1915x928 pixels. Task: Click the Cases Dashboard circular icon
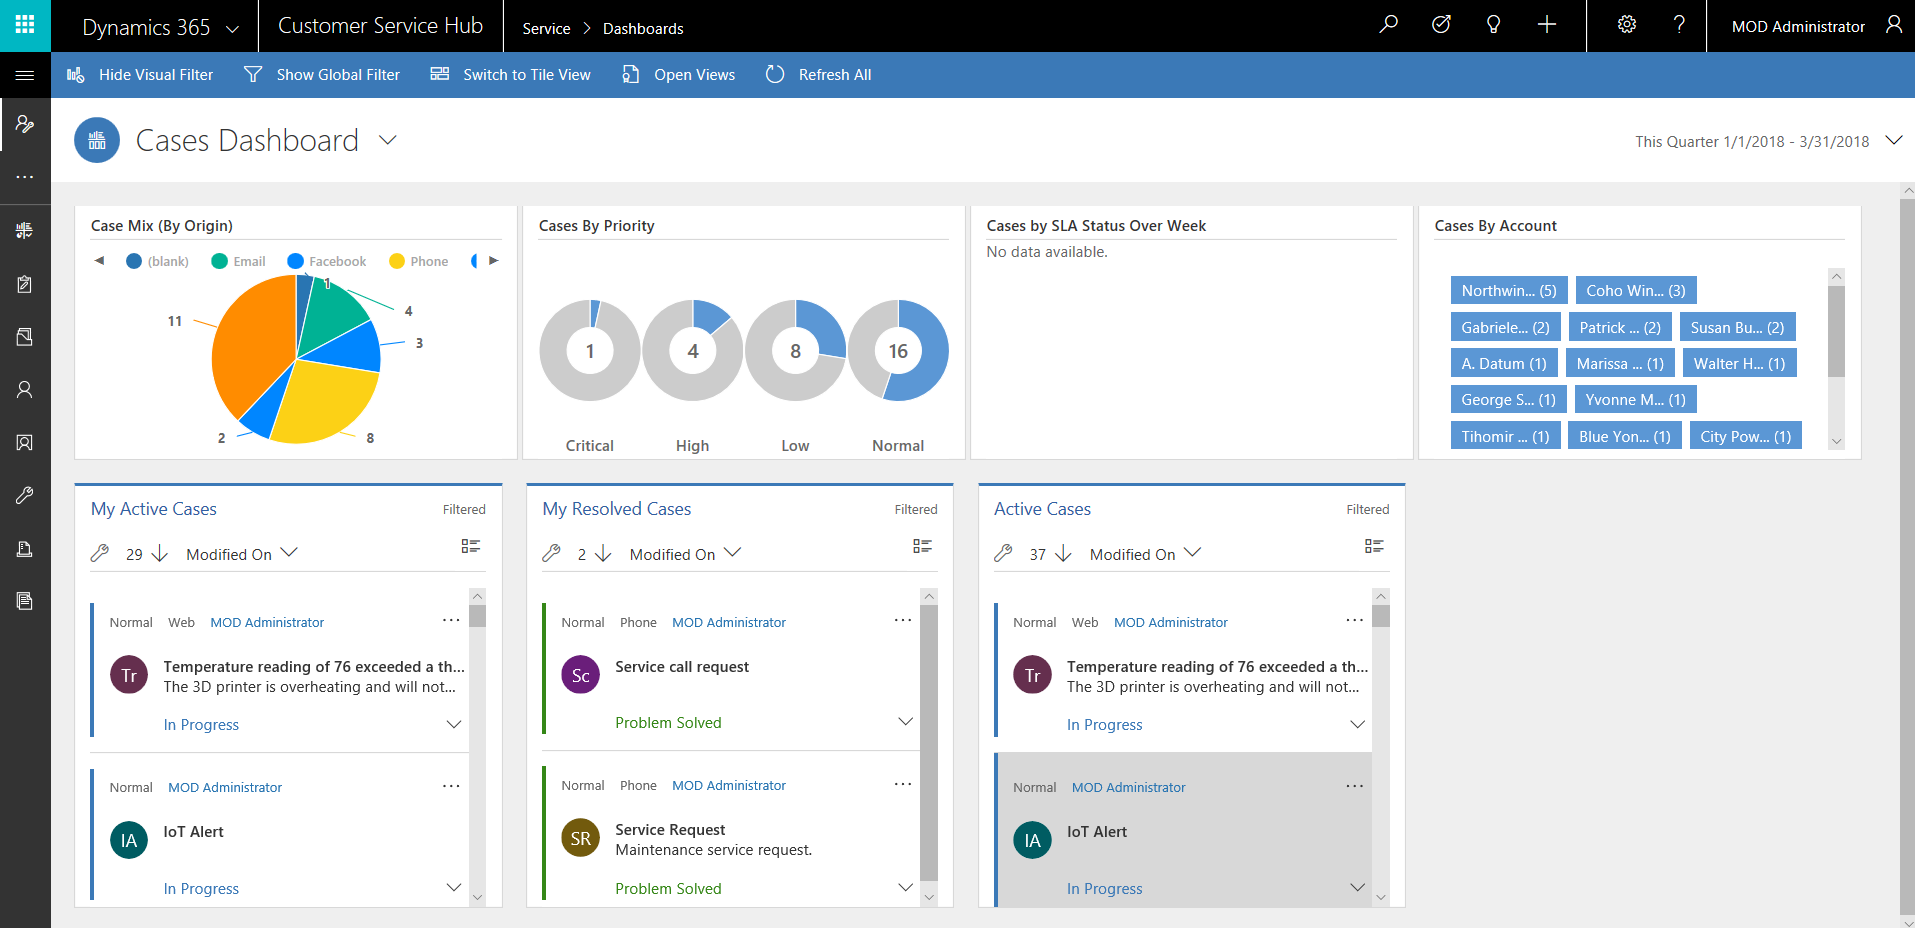(x=97, y=140)
